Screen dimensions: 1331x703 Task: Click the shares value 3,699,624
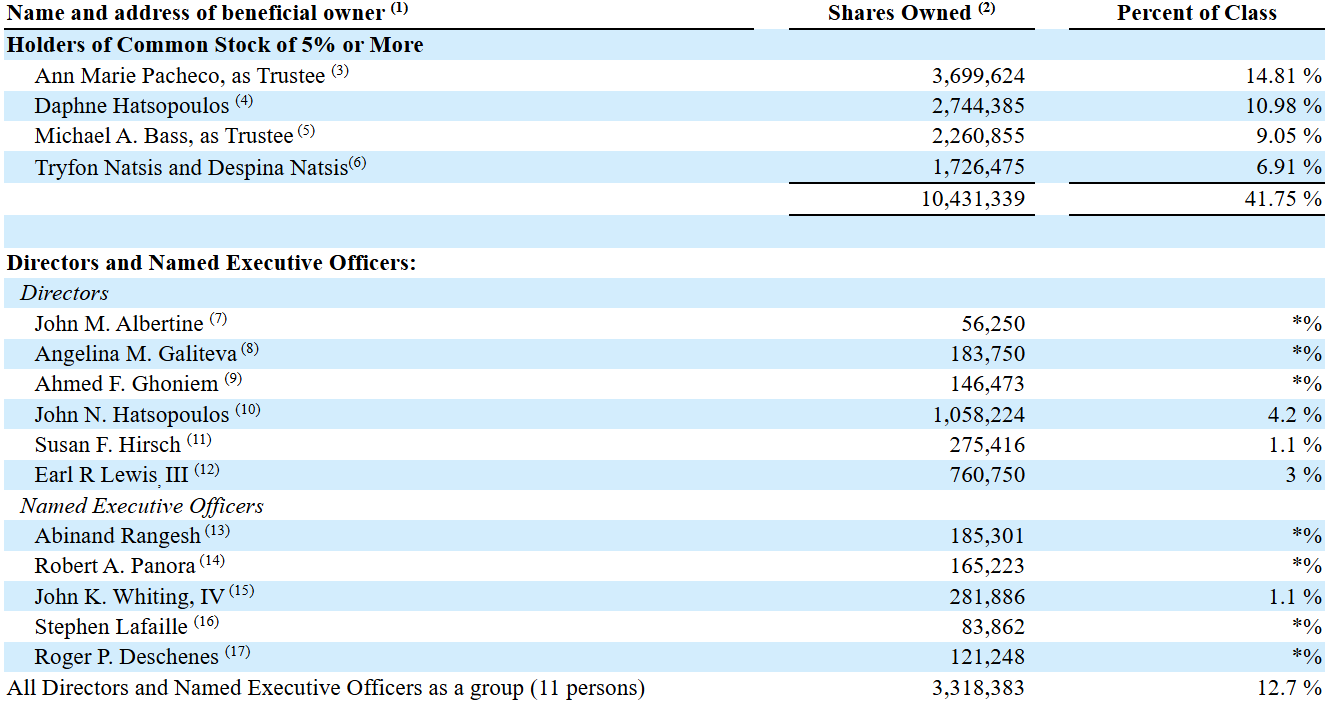point(978,76)
